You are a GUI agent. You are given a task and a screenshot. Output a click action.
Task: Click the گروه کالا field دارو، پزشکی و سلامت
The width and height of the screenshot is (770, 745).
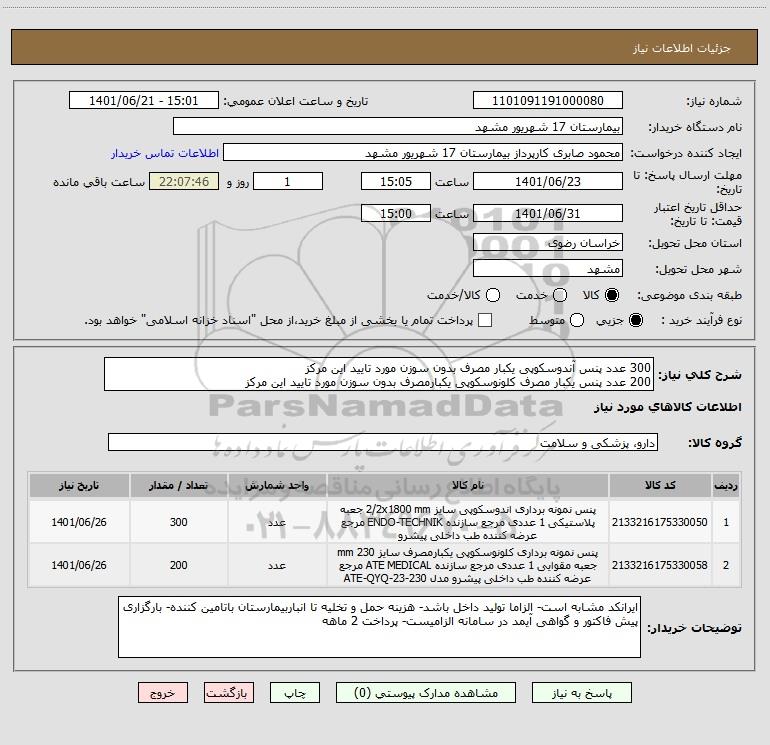tap(383, 442)
